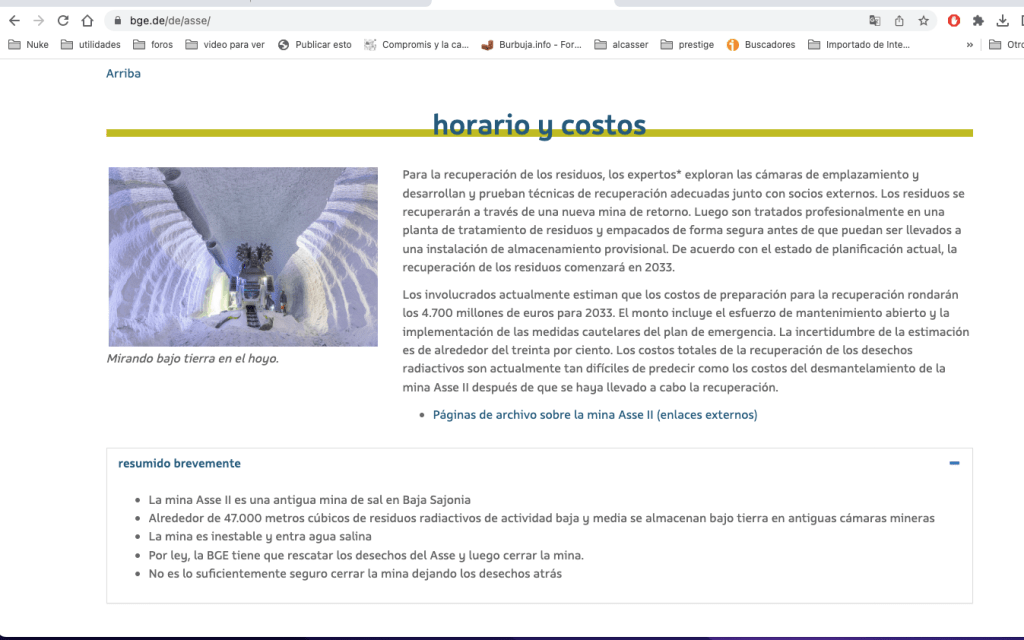Reload the current page

click(x=63, y=20)
